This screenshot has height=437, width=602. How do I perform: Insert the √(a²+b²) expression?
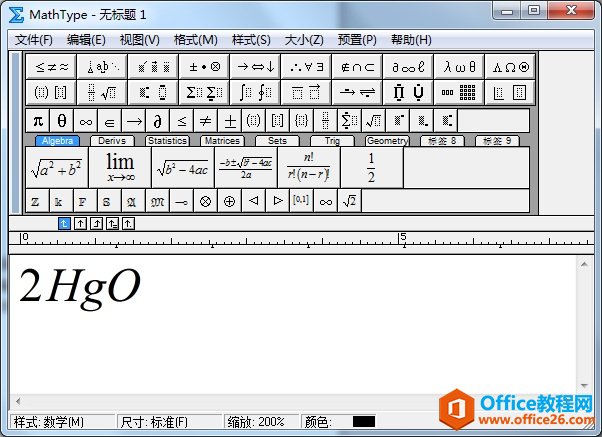coord(57,168)
